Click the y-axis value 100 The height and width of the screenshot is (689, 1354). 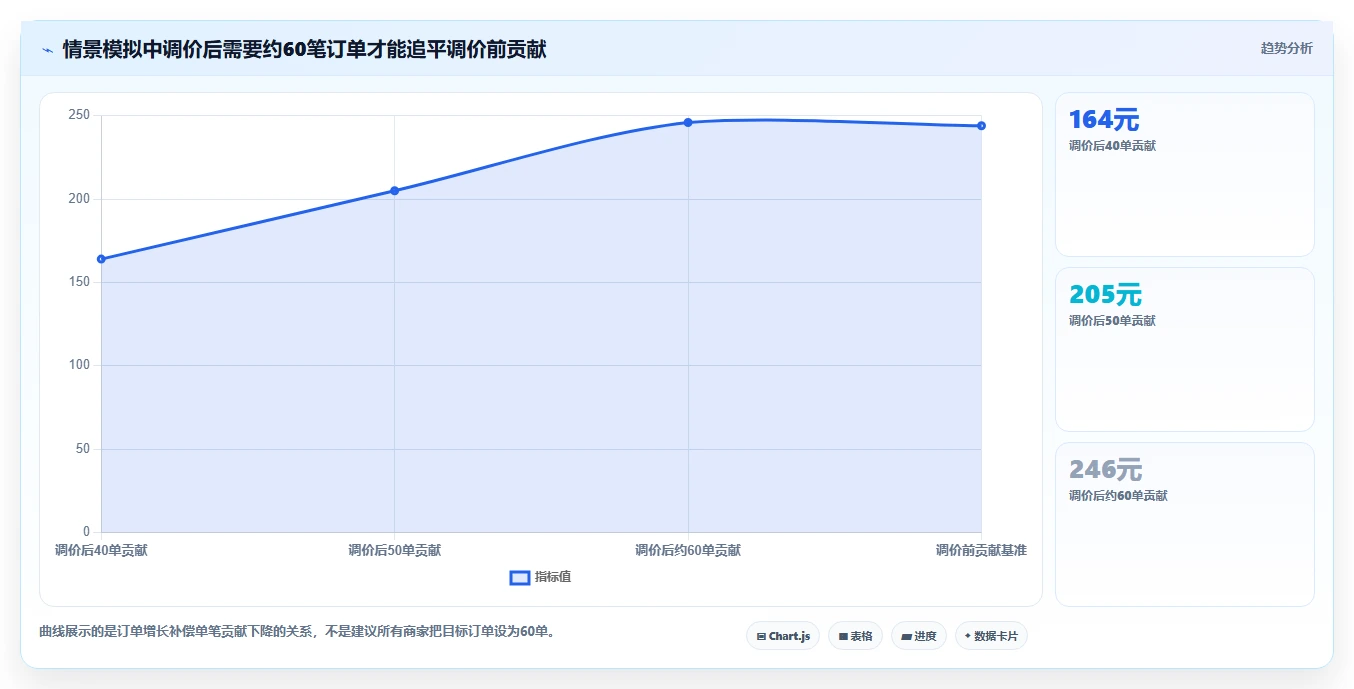[x=80, y=365]
